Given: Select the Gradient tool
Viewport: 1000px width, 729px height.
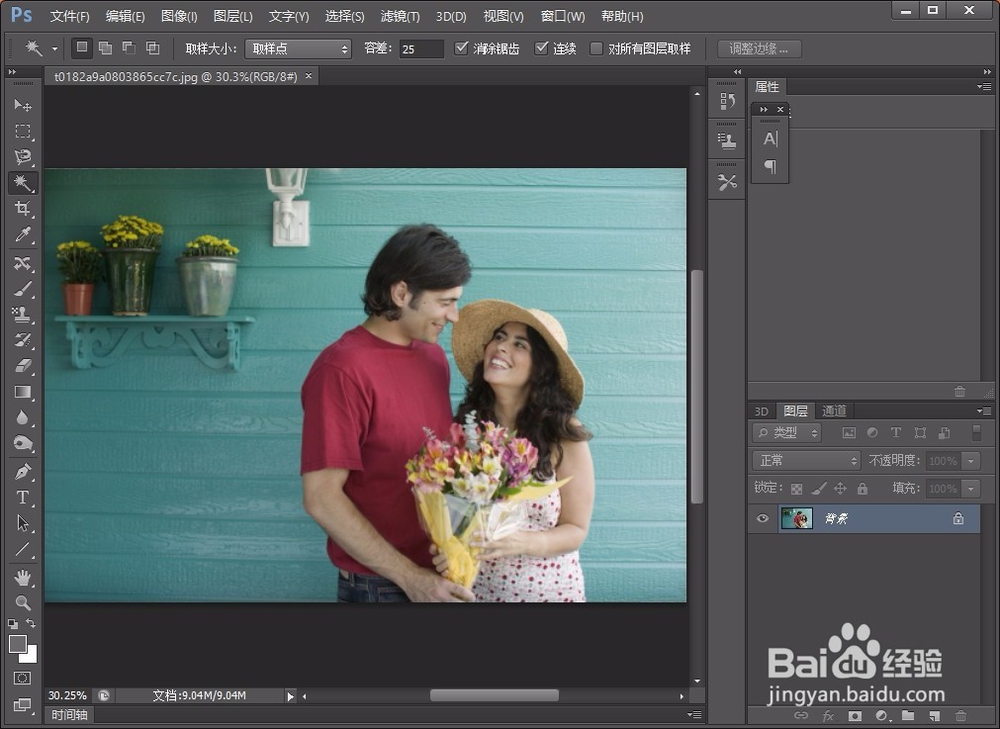Looking at the screenshot, I should coord(23,392).
